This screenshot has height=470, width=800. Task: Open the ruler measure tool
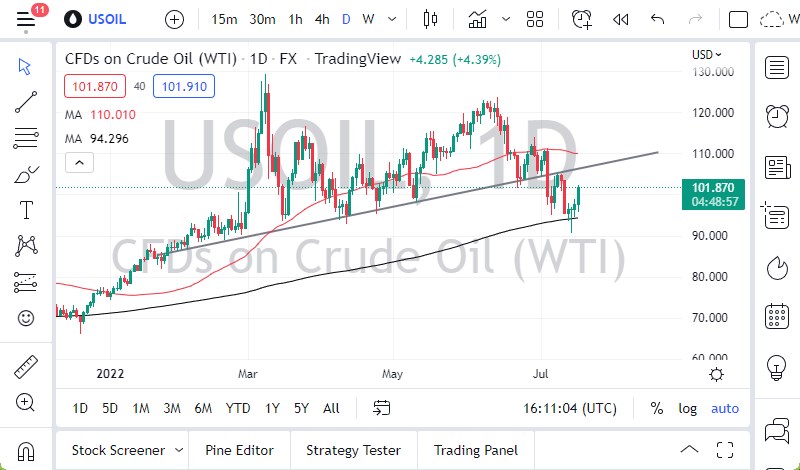26,368
